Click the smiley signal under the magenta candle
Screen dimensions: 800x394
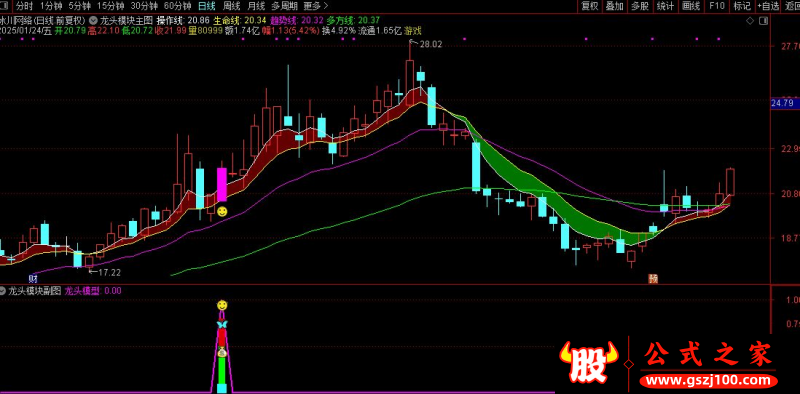222,211
